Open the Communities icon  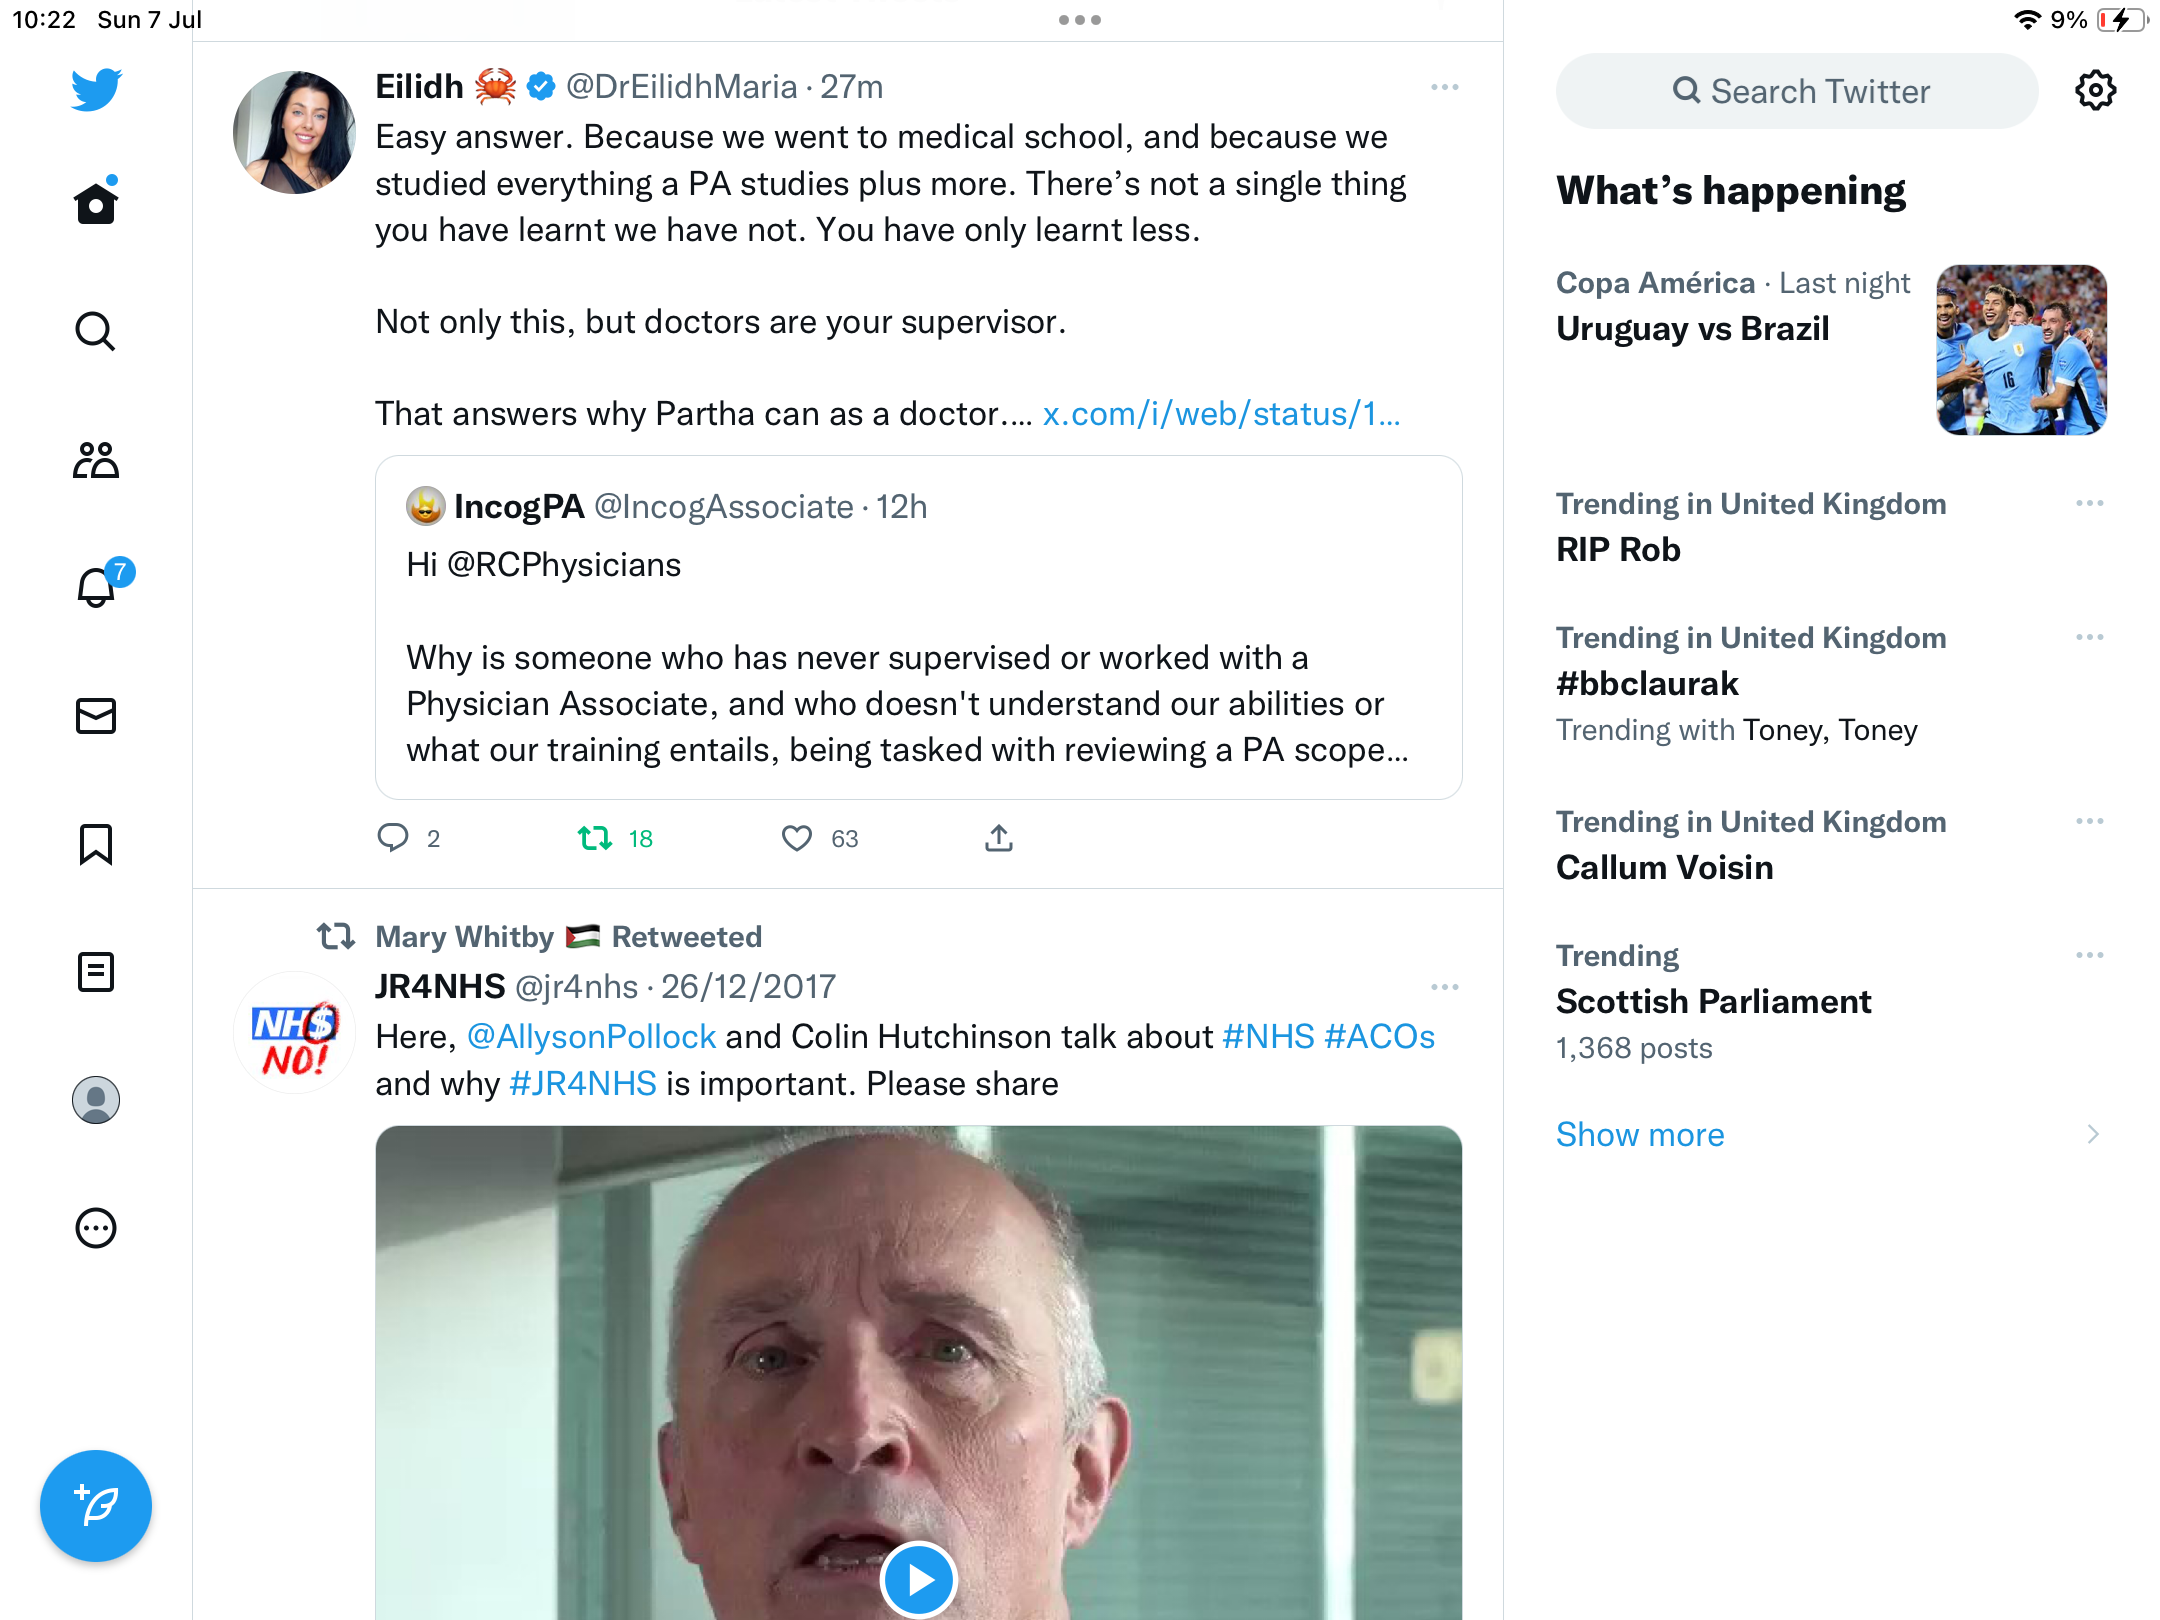[x=96, y=460]
